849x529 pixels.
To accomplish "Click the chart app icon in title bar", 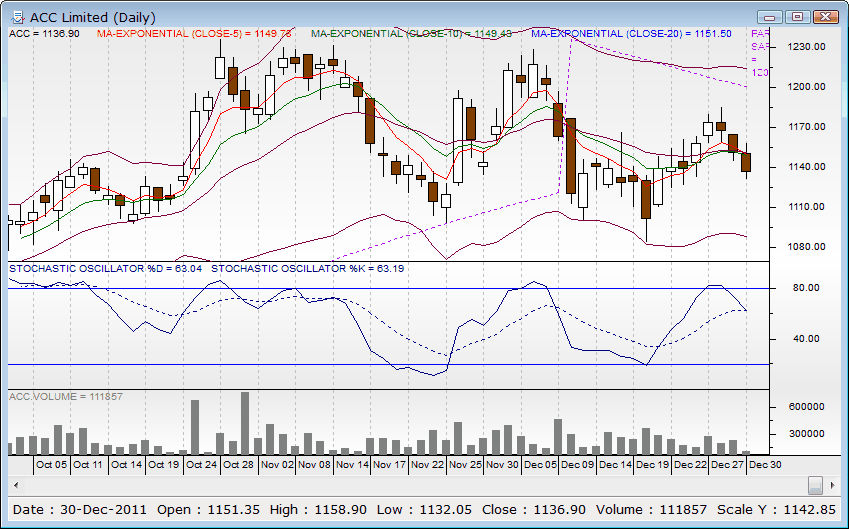I will coord(17,17).
